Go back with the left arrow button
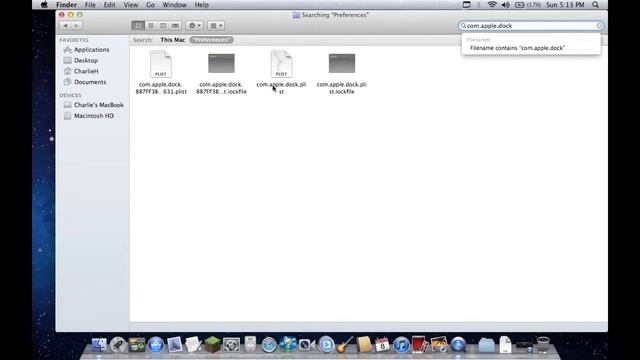Viewport: 640px width, 360px height. pos(65,26)
